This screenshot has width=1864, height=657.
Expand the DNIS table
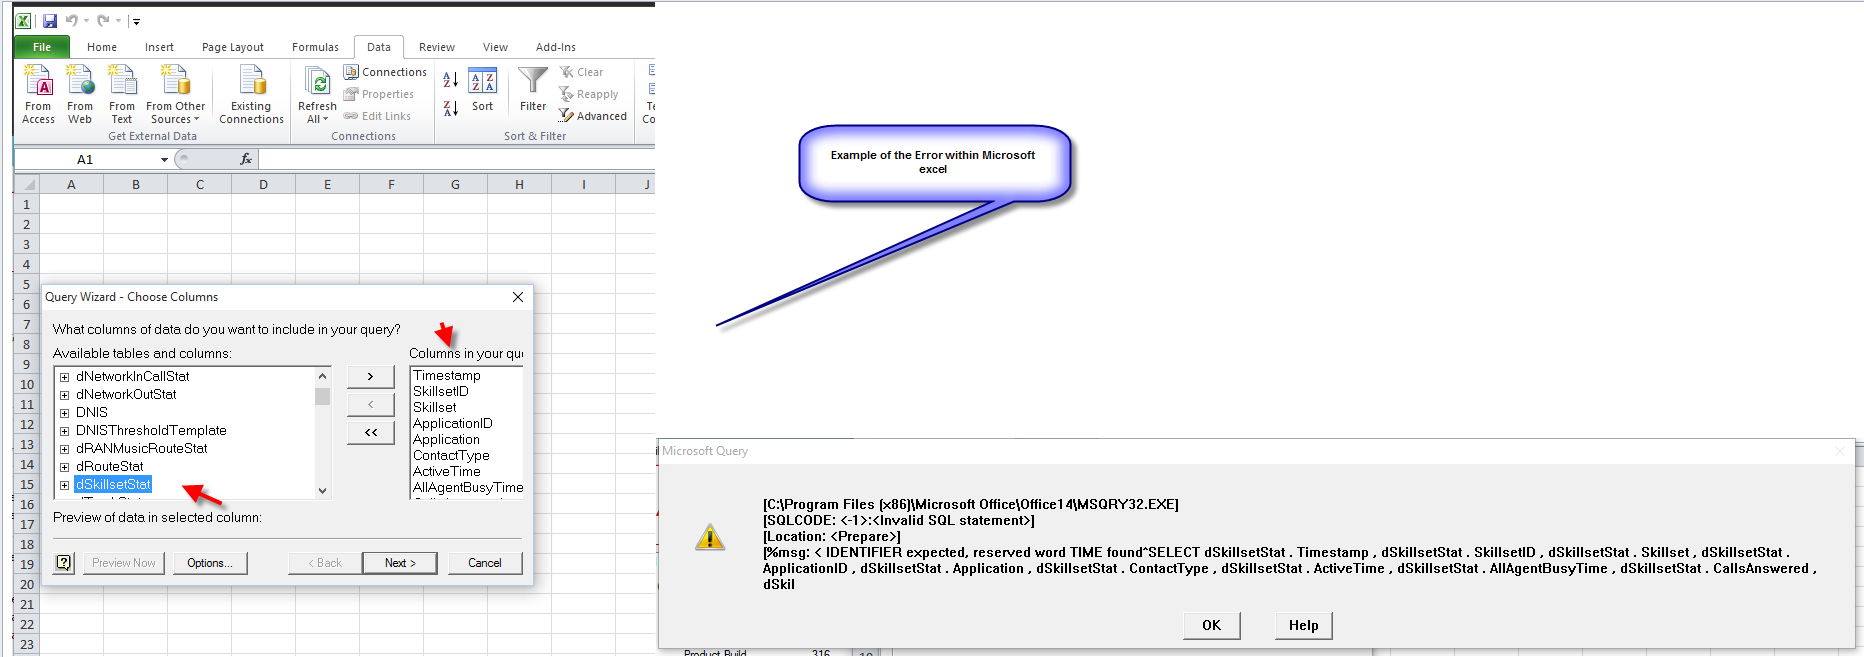point(65,413)
